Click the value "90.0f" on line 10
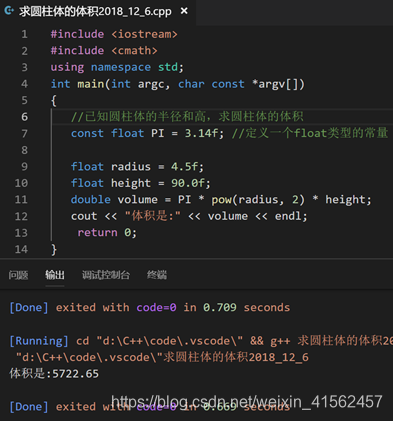The height and width of the screenshot is (421, 393). (x=188, y=183)
